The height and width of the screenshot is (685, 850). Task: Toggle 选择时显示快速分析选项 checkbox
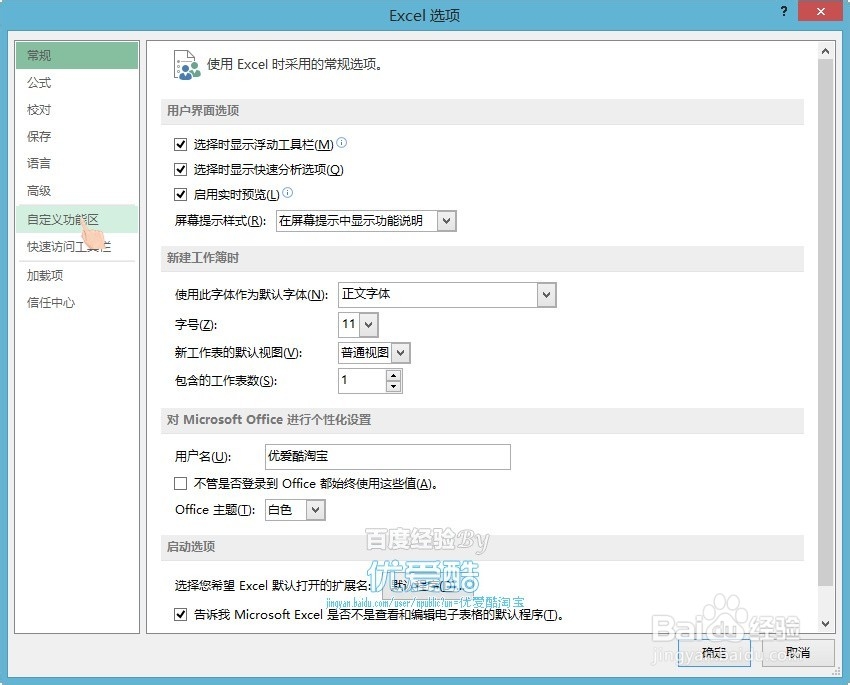[x=181, y=170]
